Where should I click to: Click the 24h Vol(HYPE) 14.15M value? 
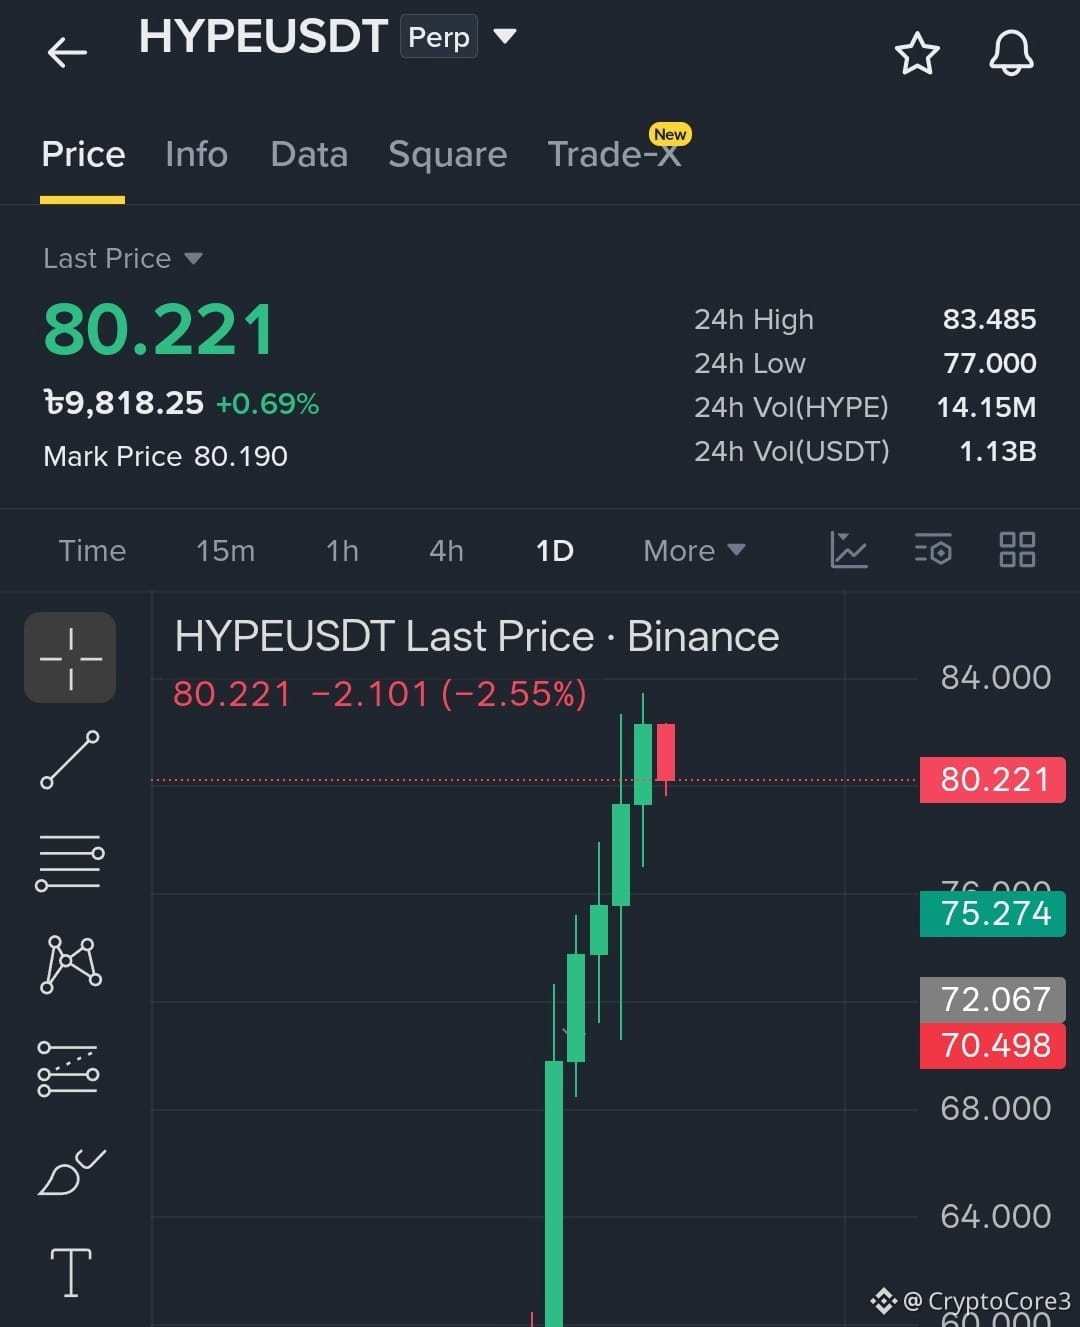click(986, 408)
